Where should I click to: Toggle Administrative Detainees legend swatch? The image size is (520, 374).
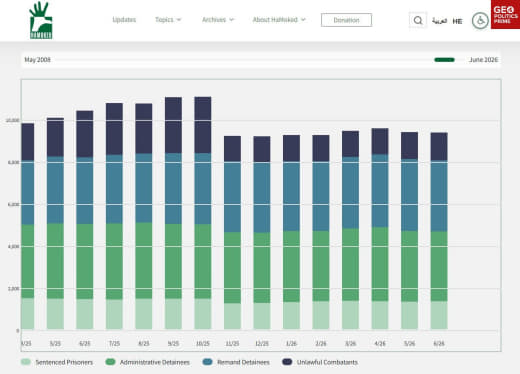(x=110, y=362)
